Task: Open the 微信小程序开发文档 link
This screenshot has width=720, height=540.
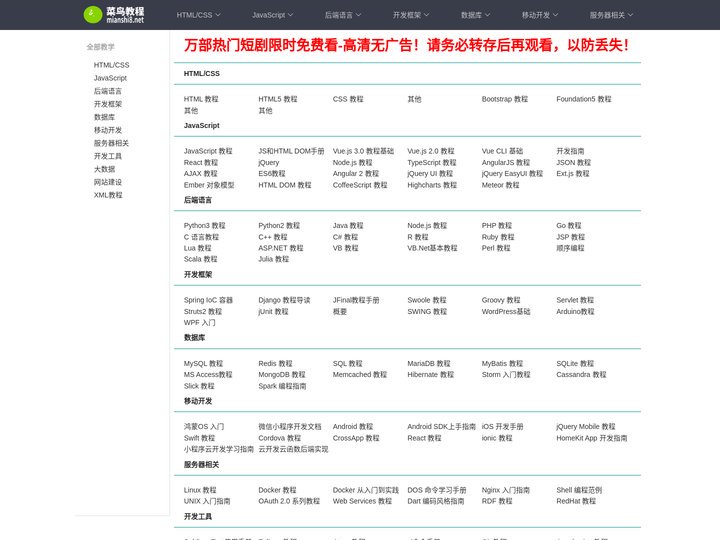Action: click(290, 427)
